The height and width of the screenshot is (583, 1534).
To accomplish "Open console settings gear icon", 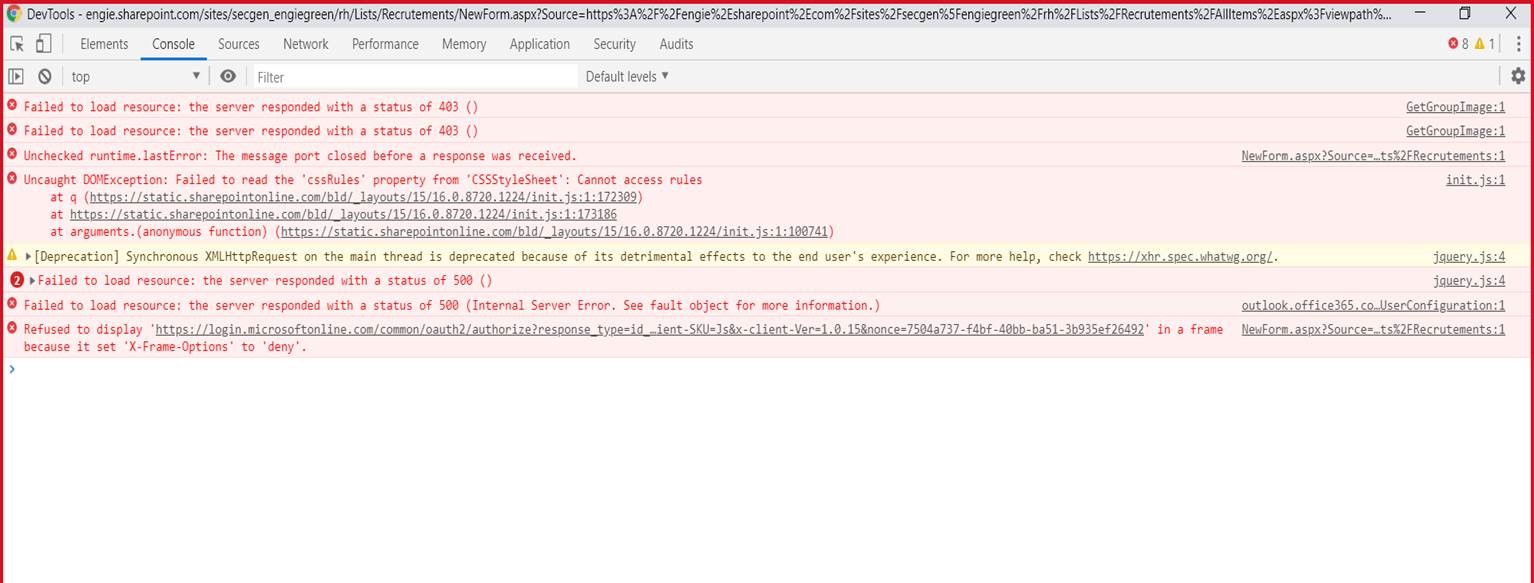I will pos(1518,76).
